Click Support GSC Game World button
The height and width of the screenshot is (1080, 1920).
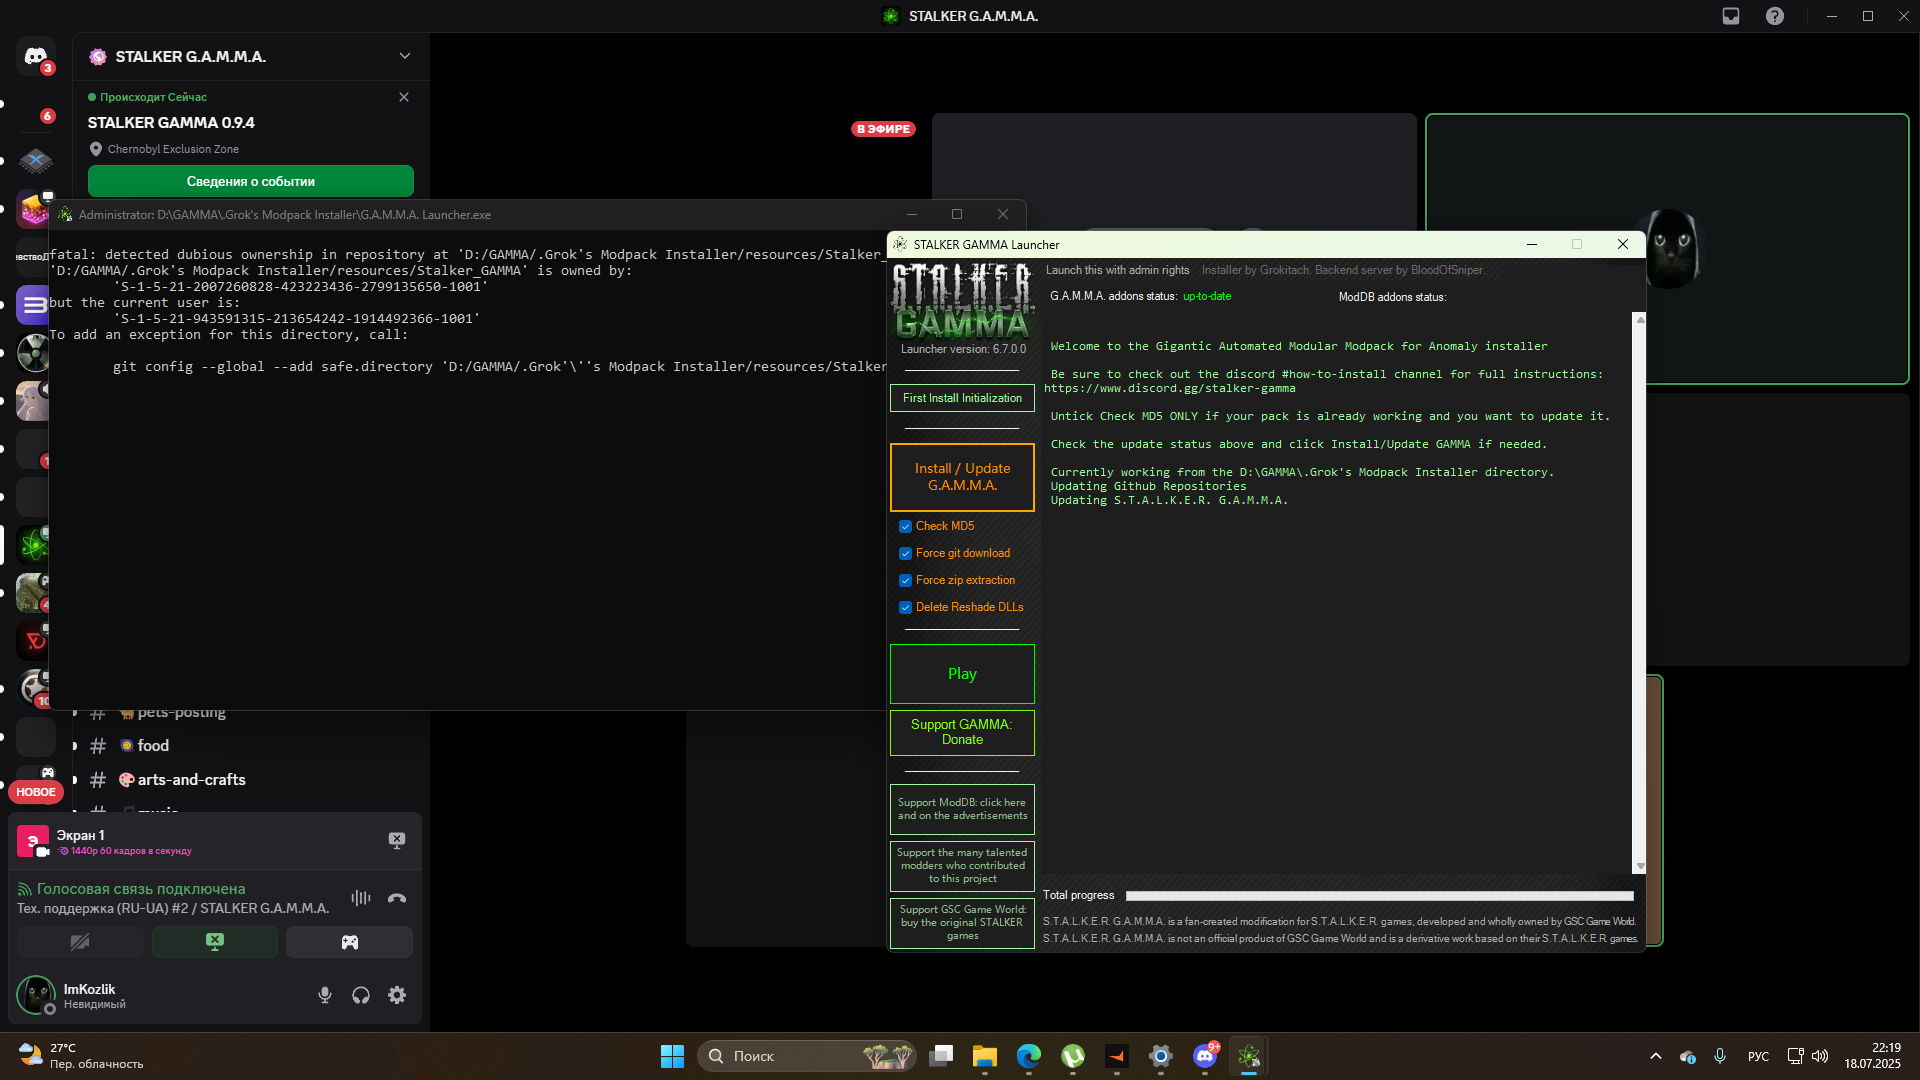(x=962, y=923)
